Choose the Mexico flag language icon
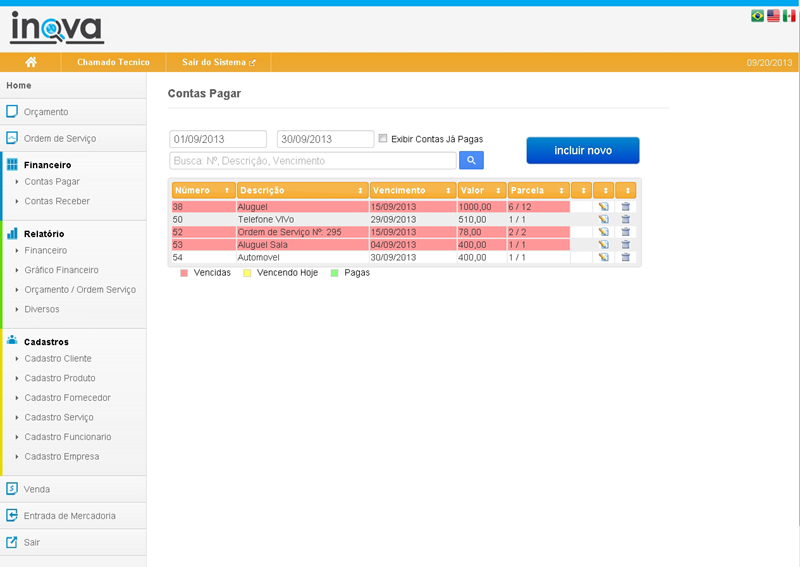Image resolution: width=800 pixels, height=567 pixels. point(789,16)
